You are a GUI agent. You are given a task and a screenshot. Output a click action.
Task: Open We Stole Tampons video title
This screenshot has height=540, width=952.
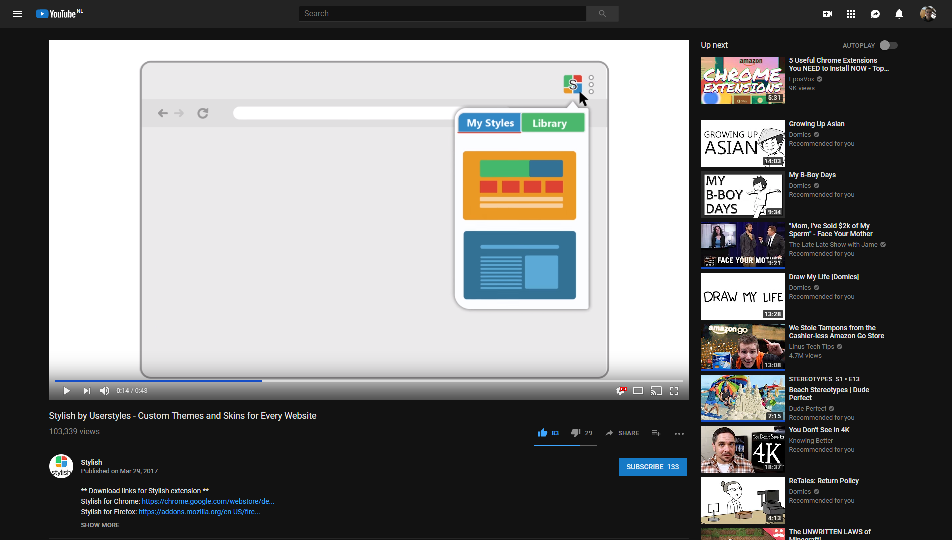[836, 332]
